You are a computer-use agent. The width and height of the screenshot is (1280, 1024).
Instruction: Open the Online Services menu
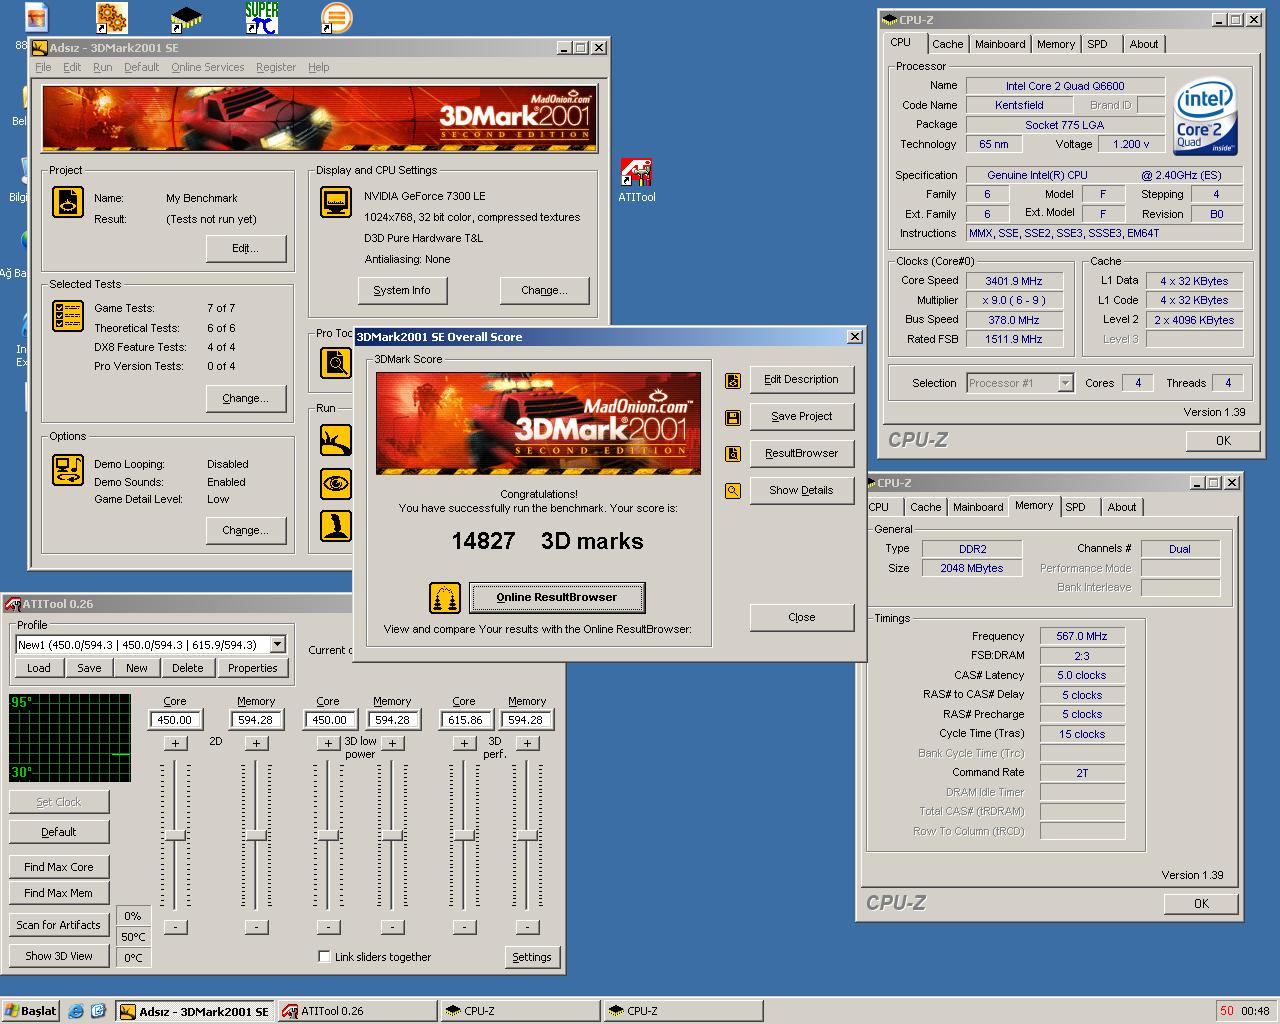[x=208, y=67]
